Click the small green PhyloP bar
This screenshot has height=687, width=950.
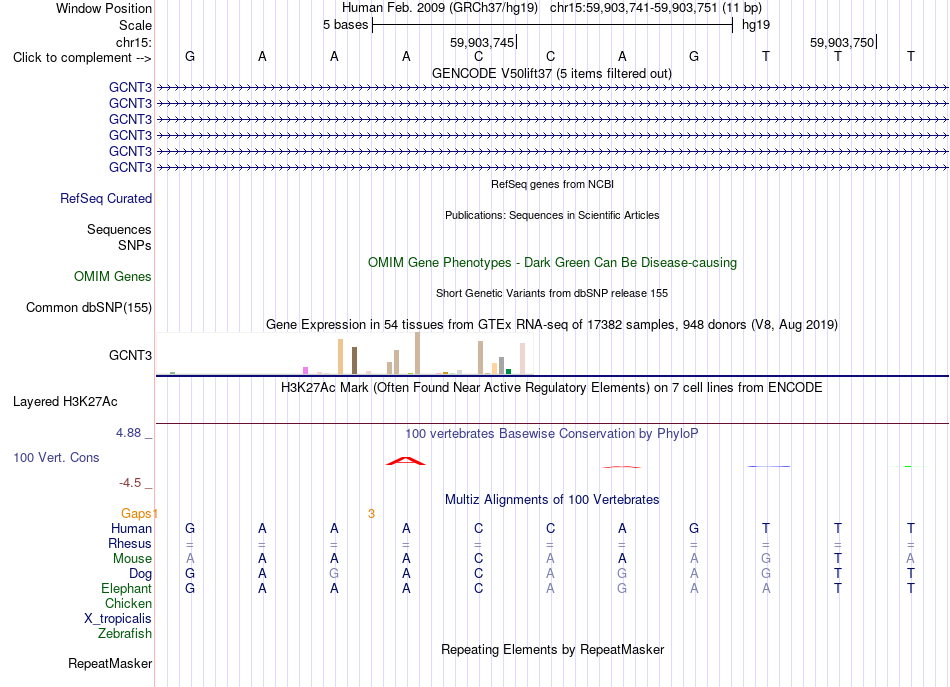(x=908, y=466)
